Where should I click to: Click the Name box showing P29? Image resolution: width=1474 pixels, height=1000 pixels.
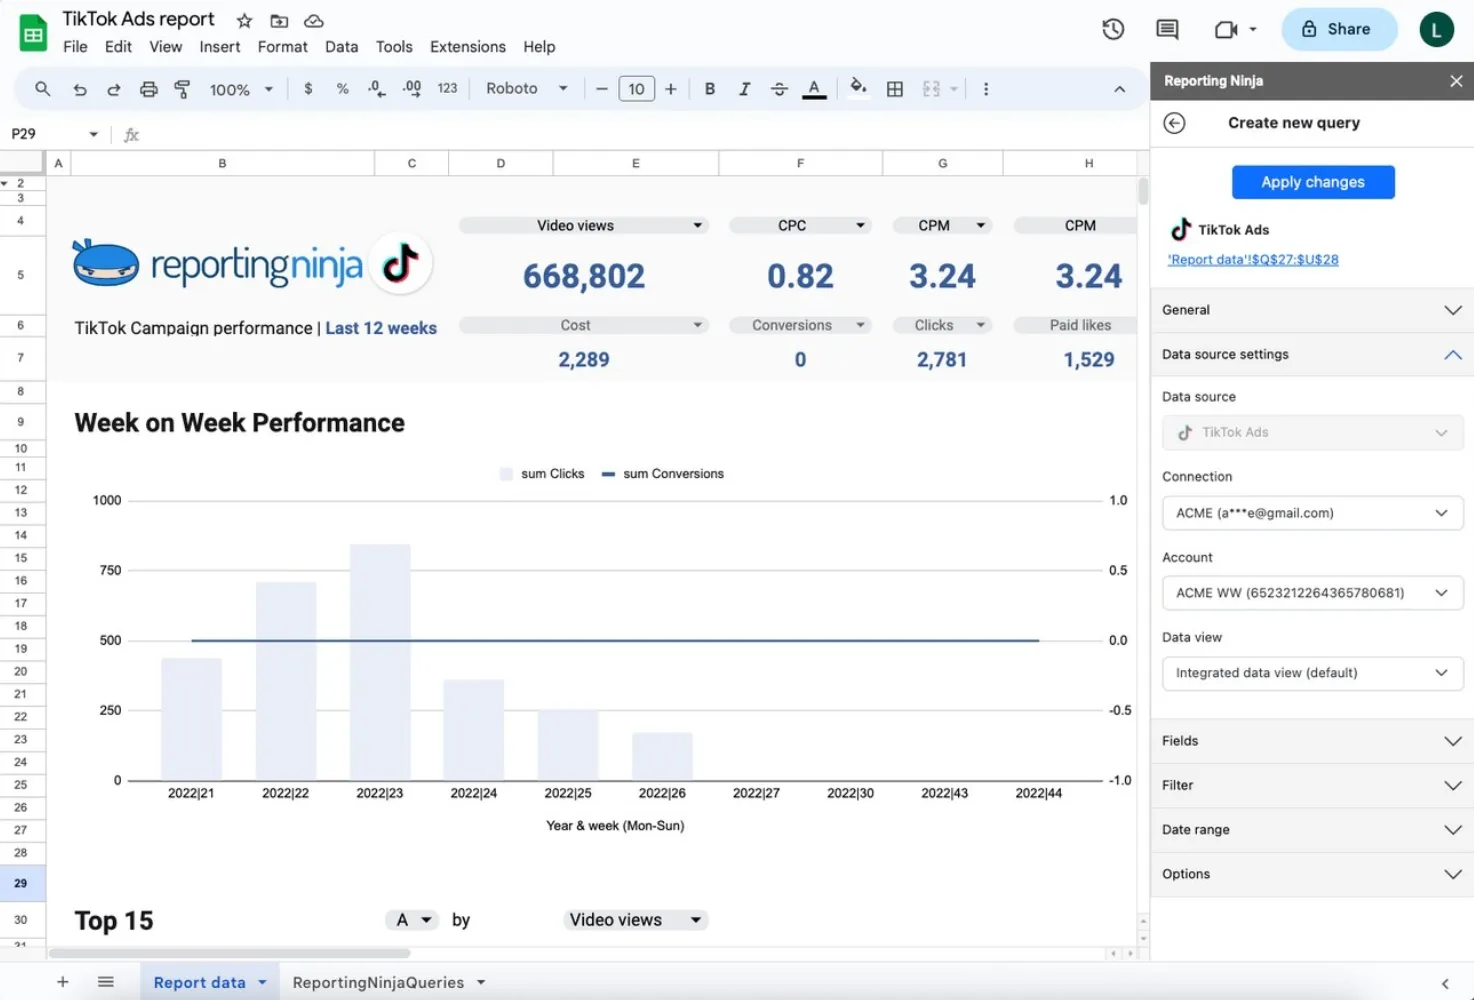[54, 134]
